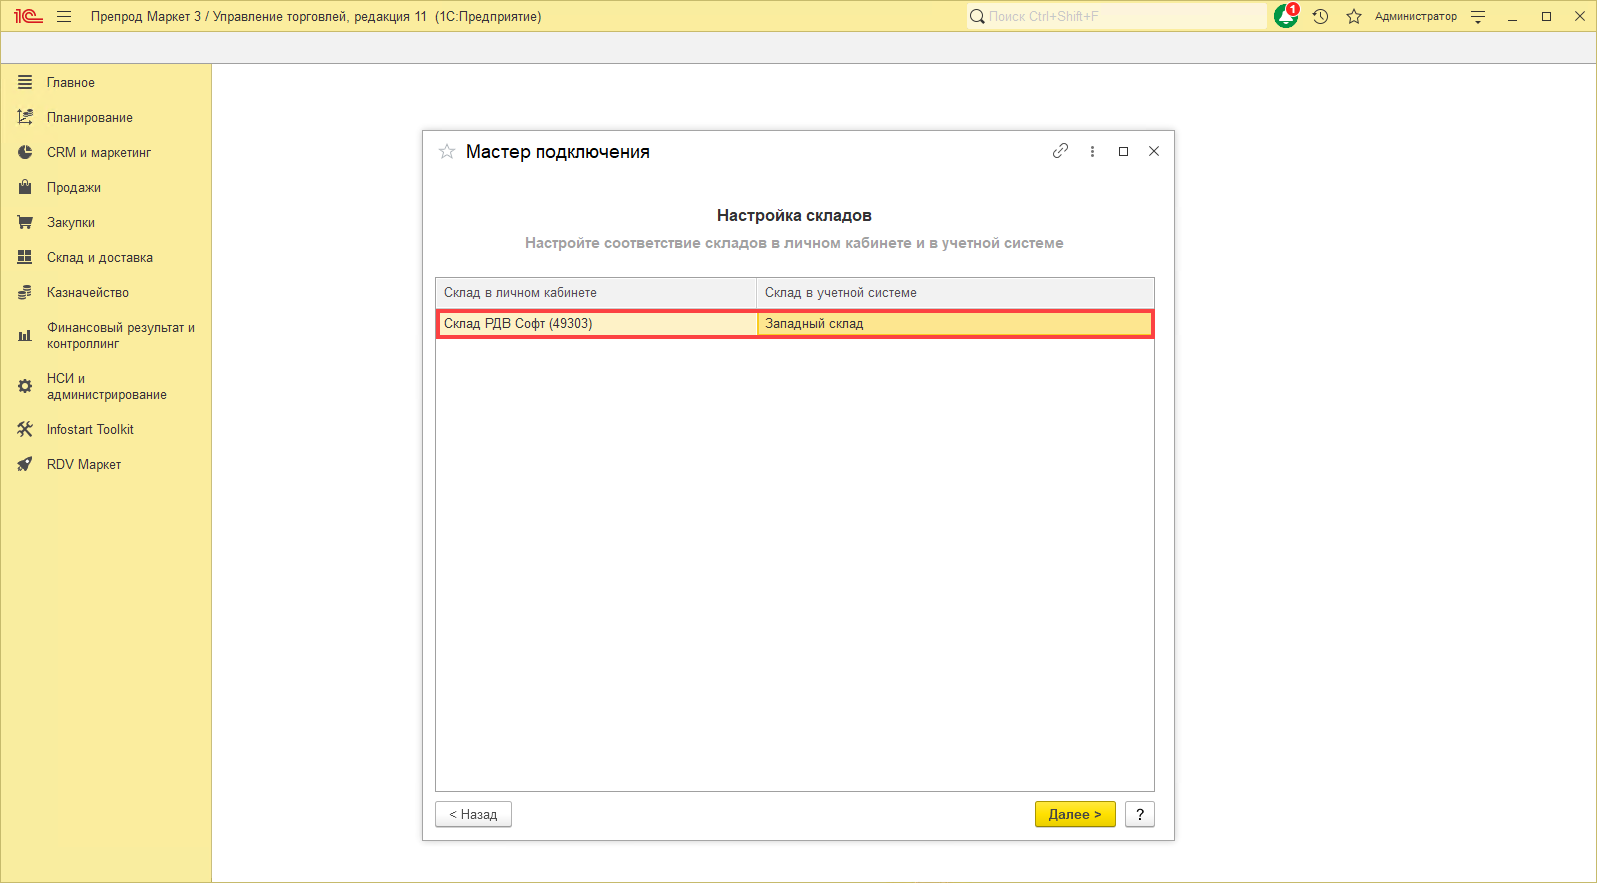Select the Склад РДВ Софт (49303) cell
This screenshot has height=883, width=1597.
tap(597, 323)
